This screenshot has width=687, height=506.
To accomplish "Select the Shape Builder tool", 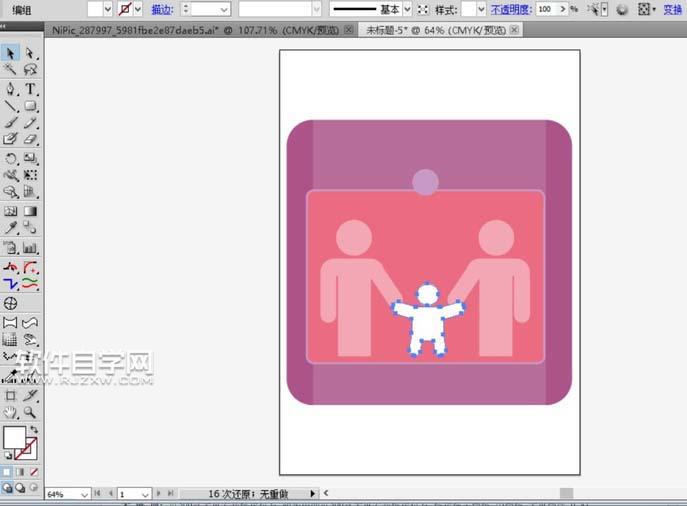I will [x=10, y=191].
